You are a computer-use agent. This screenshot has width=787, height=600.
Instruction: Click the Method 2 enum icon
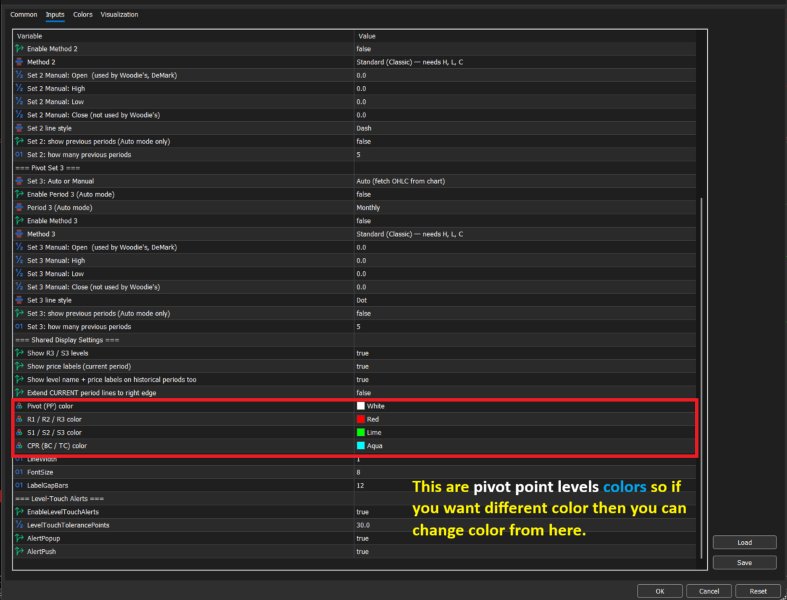coord(19,62)
